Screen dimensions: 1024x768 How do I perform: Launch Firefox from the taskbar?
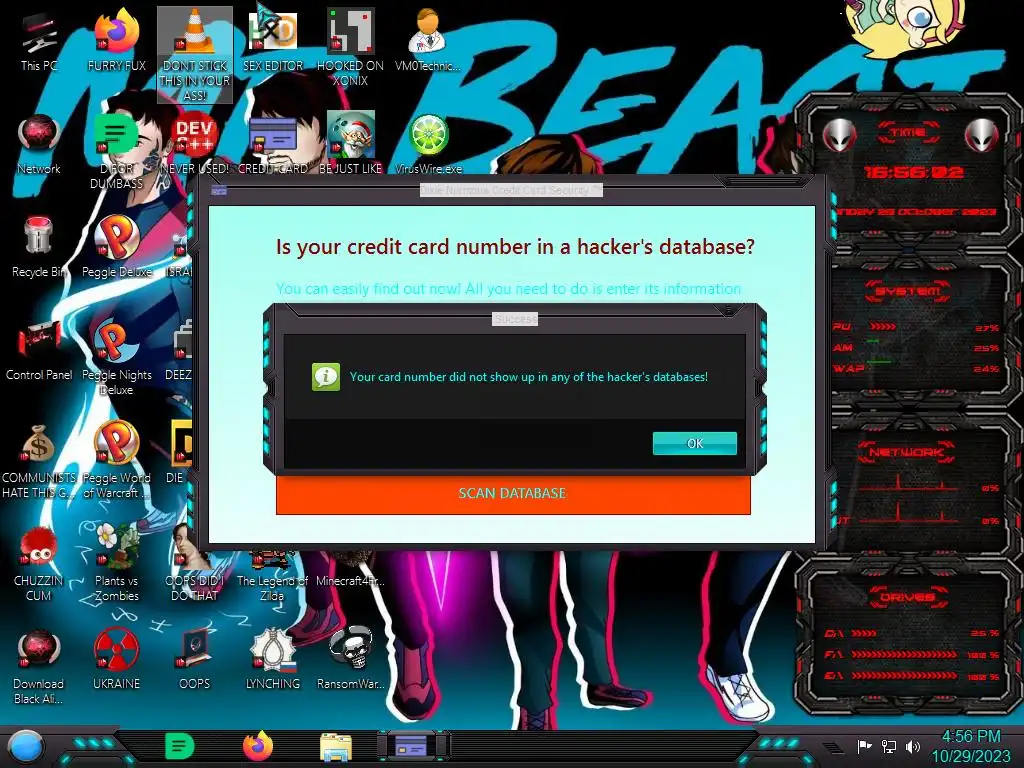point(258,746)
